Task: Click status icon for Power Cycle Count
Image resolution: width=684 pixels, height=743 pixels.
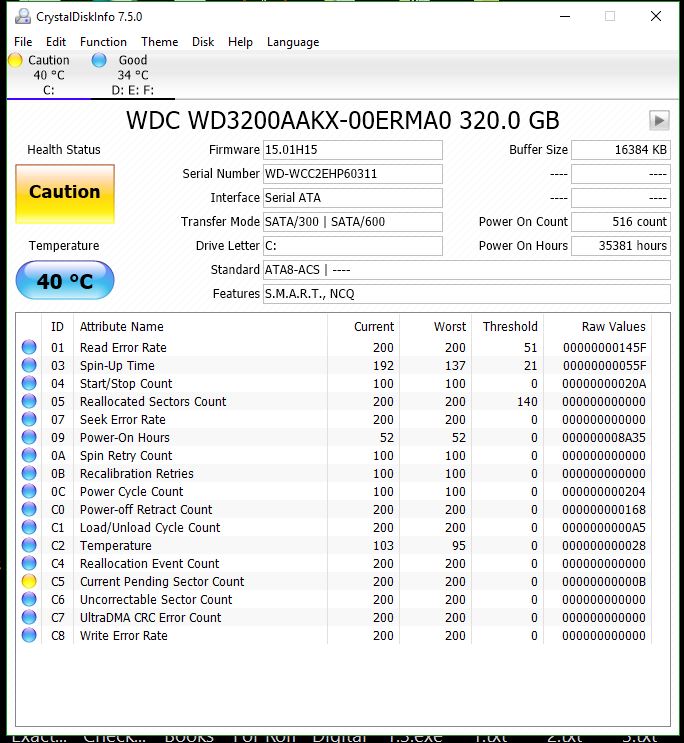Action: pos(29,491)
